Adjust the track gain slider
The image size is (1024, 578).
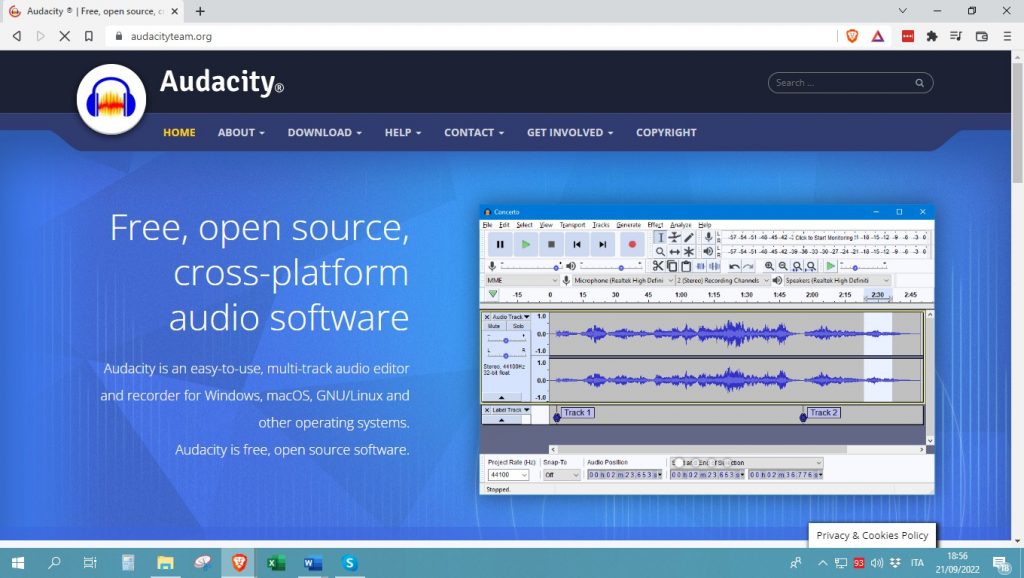tap(506, 341)
